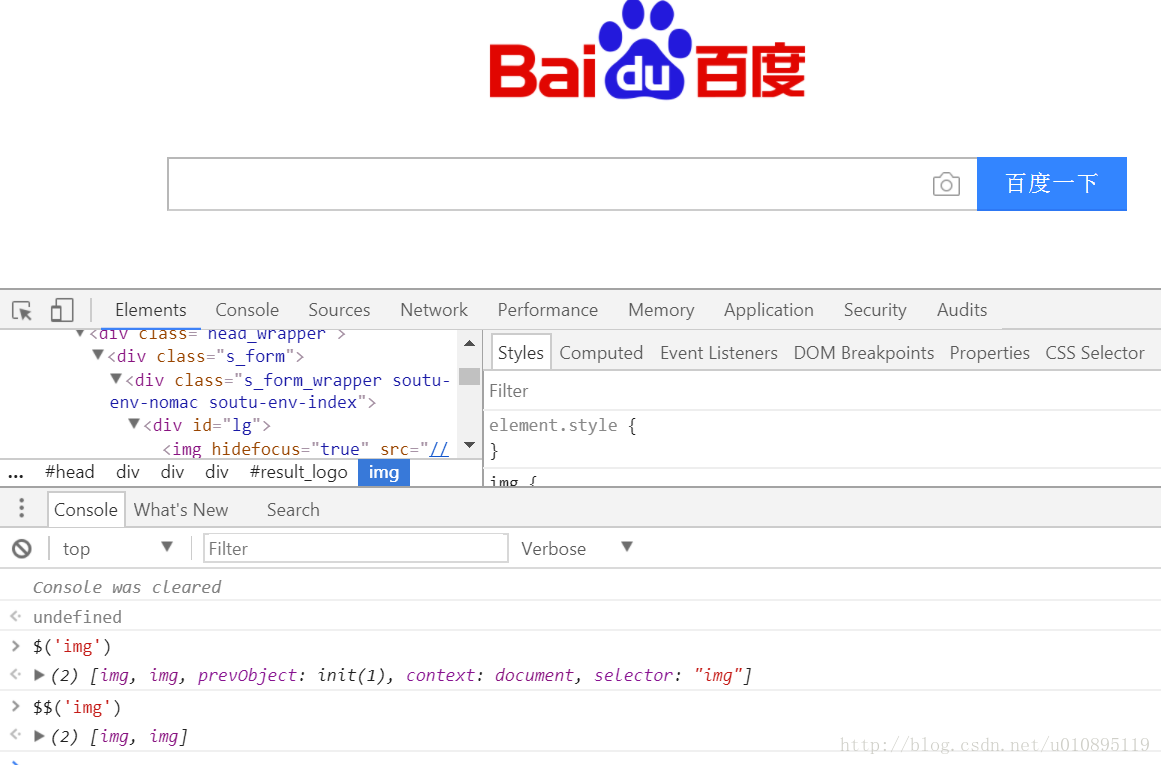
Task: Switch to the Search drawer tab
Action: 293,510
